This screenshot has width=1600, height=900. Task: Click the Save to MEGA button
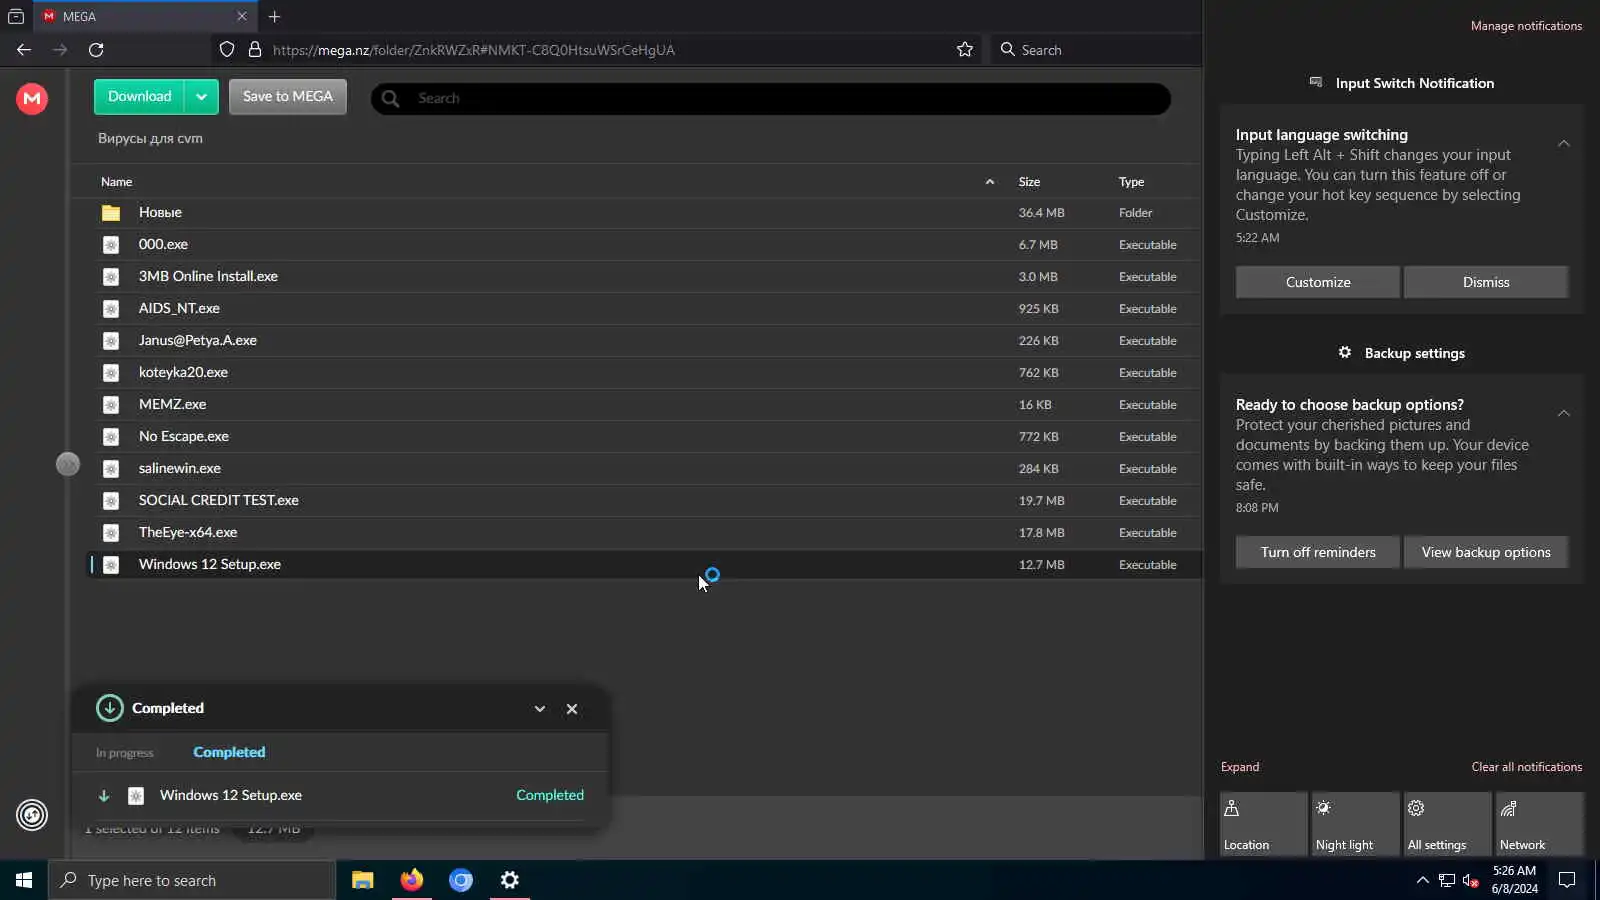click(288, 97)
